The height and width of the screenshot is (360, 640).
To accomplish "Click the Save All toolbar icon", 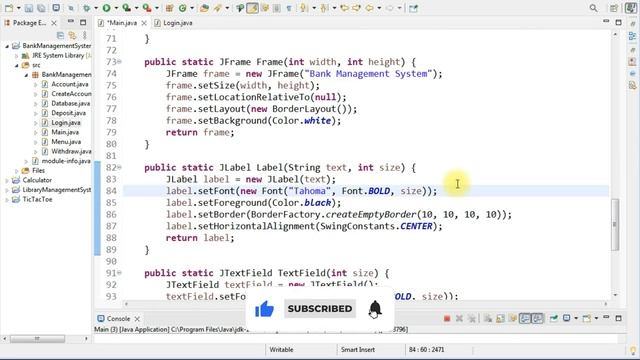I will click(x=41, y=8).
